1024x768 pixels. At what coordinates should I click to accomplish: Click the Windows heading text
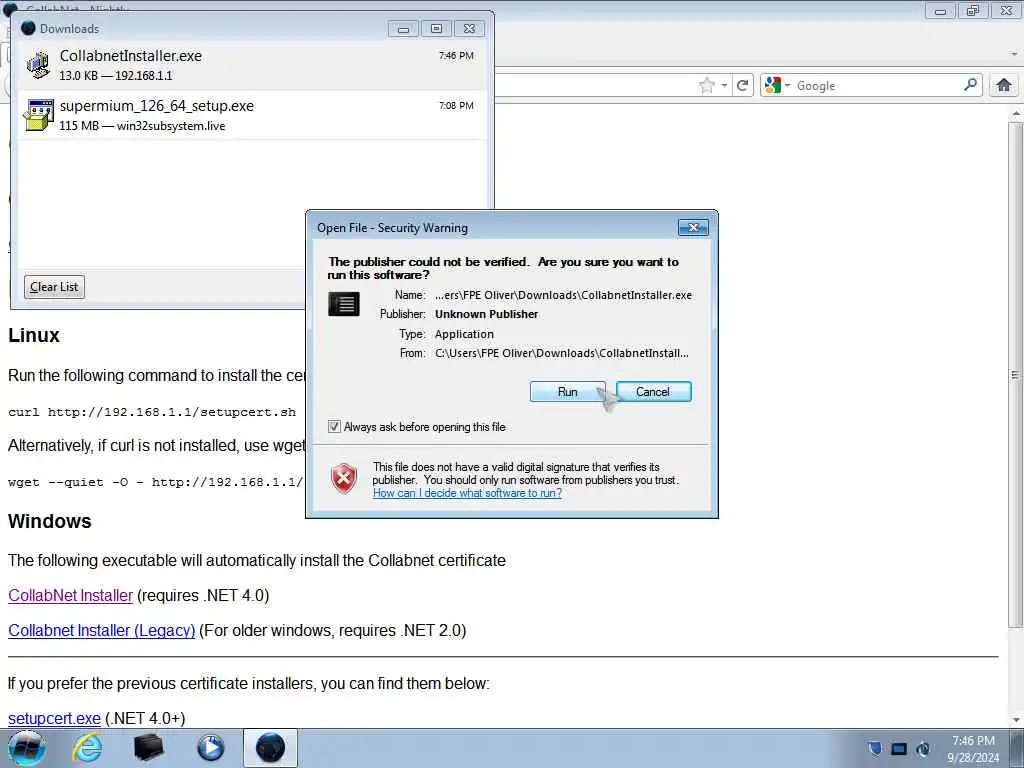point(50,521)
